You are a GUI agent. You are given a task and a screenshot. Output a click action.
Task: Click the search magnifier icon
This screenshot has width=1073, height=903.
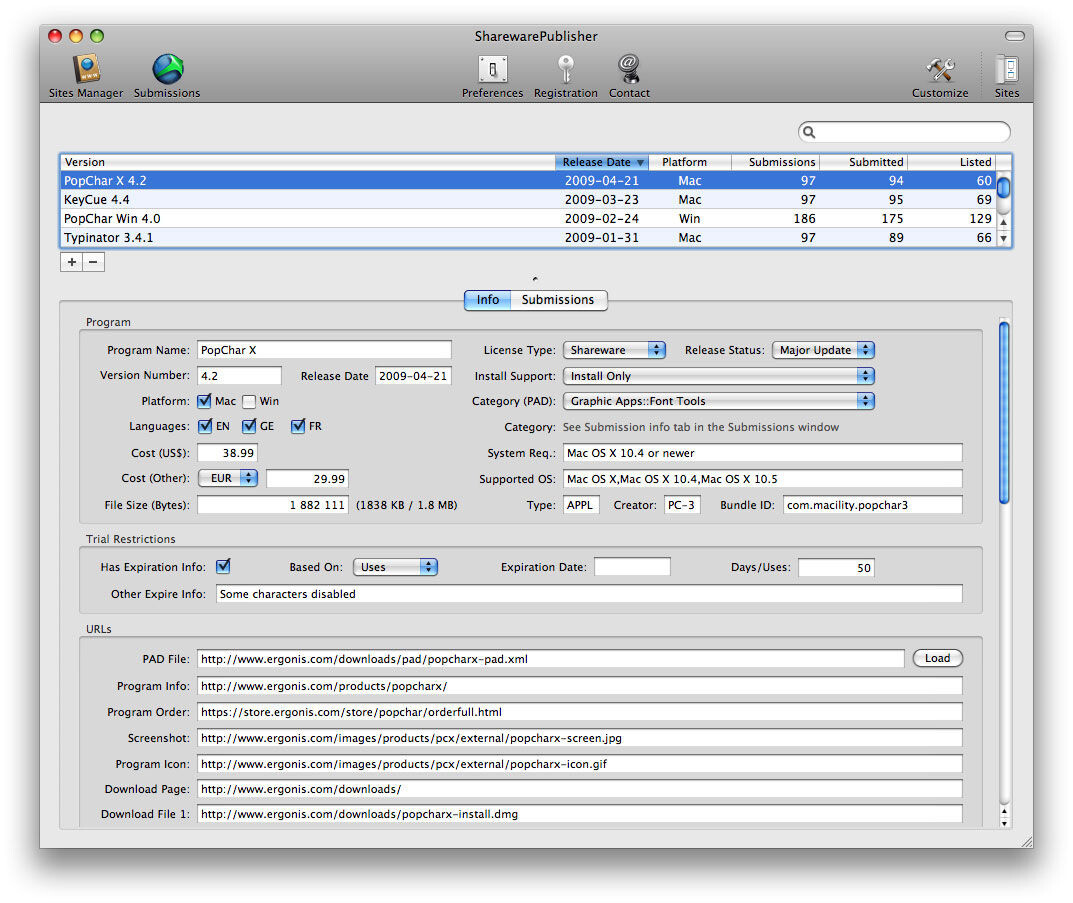pos(809,132)
